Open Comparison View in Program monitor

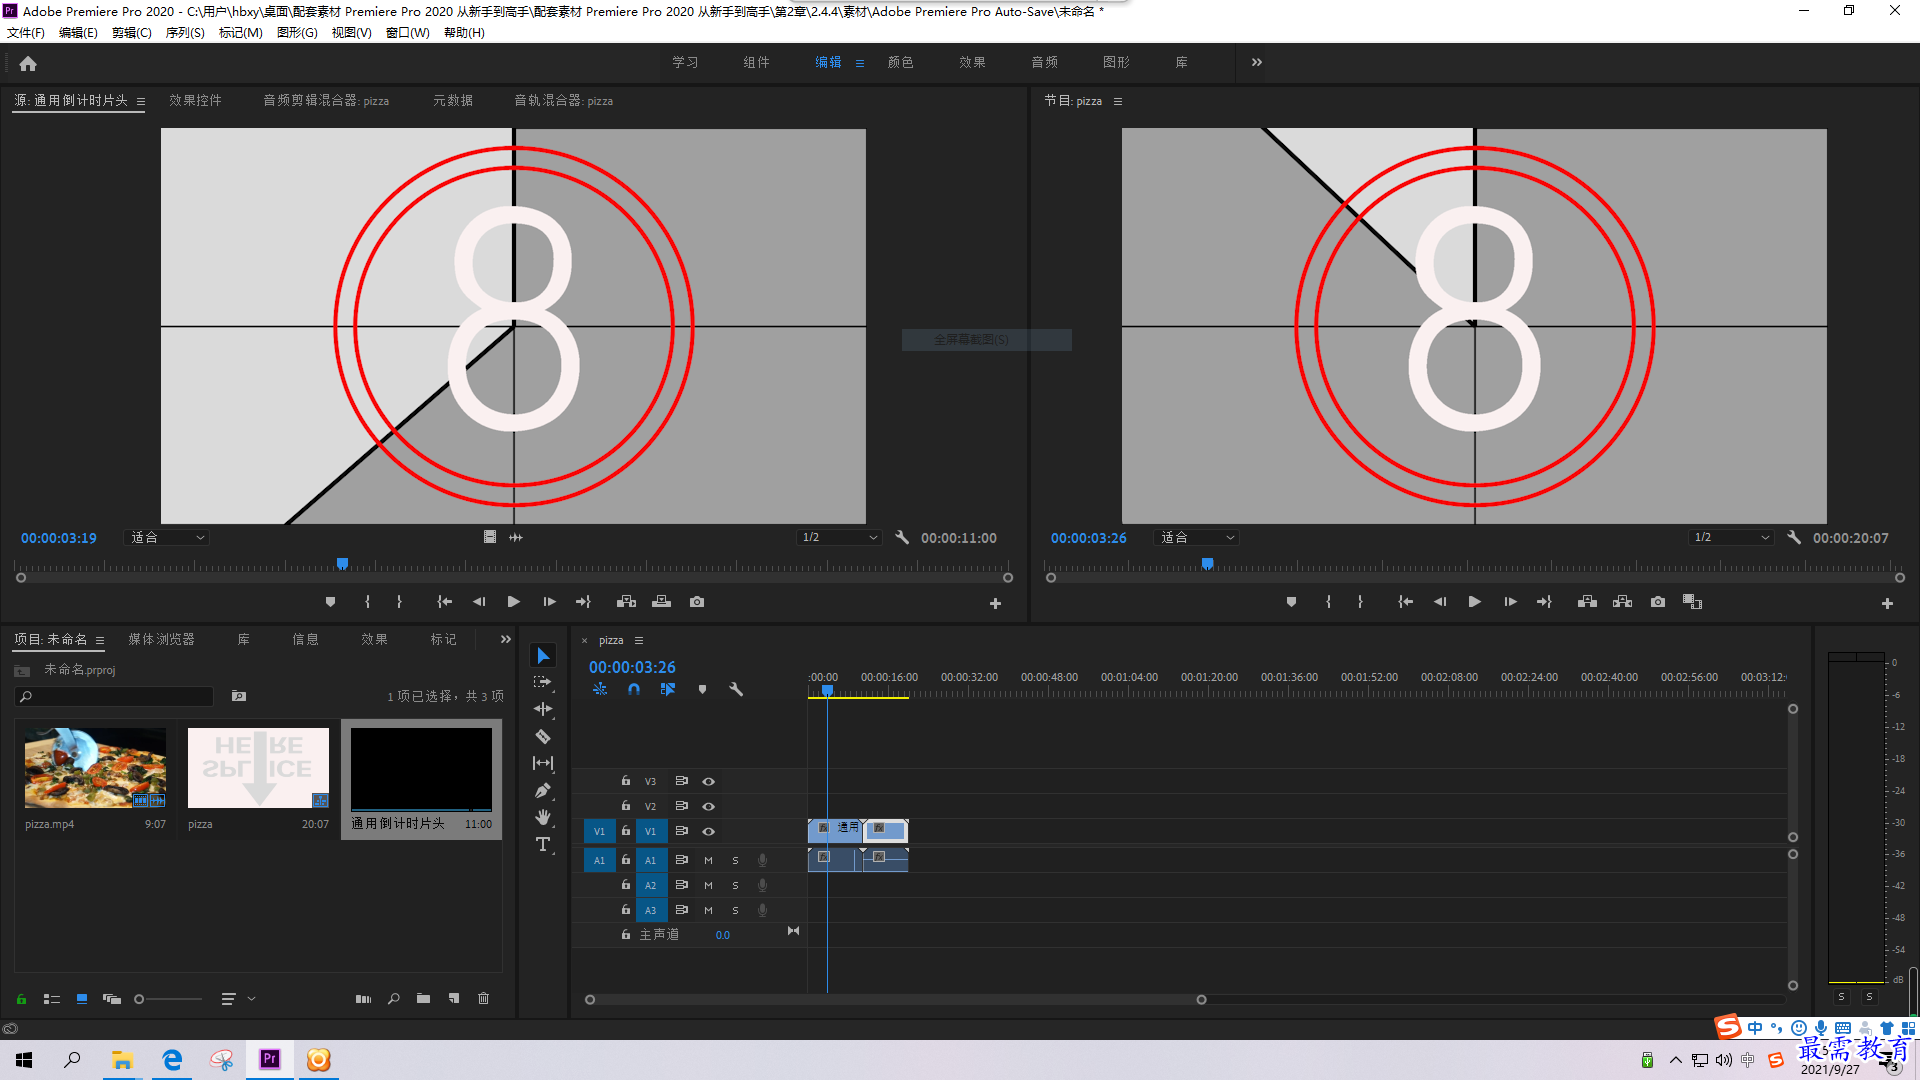click(1692, 602)
